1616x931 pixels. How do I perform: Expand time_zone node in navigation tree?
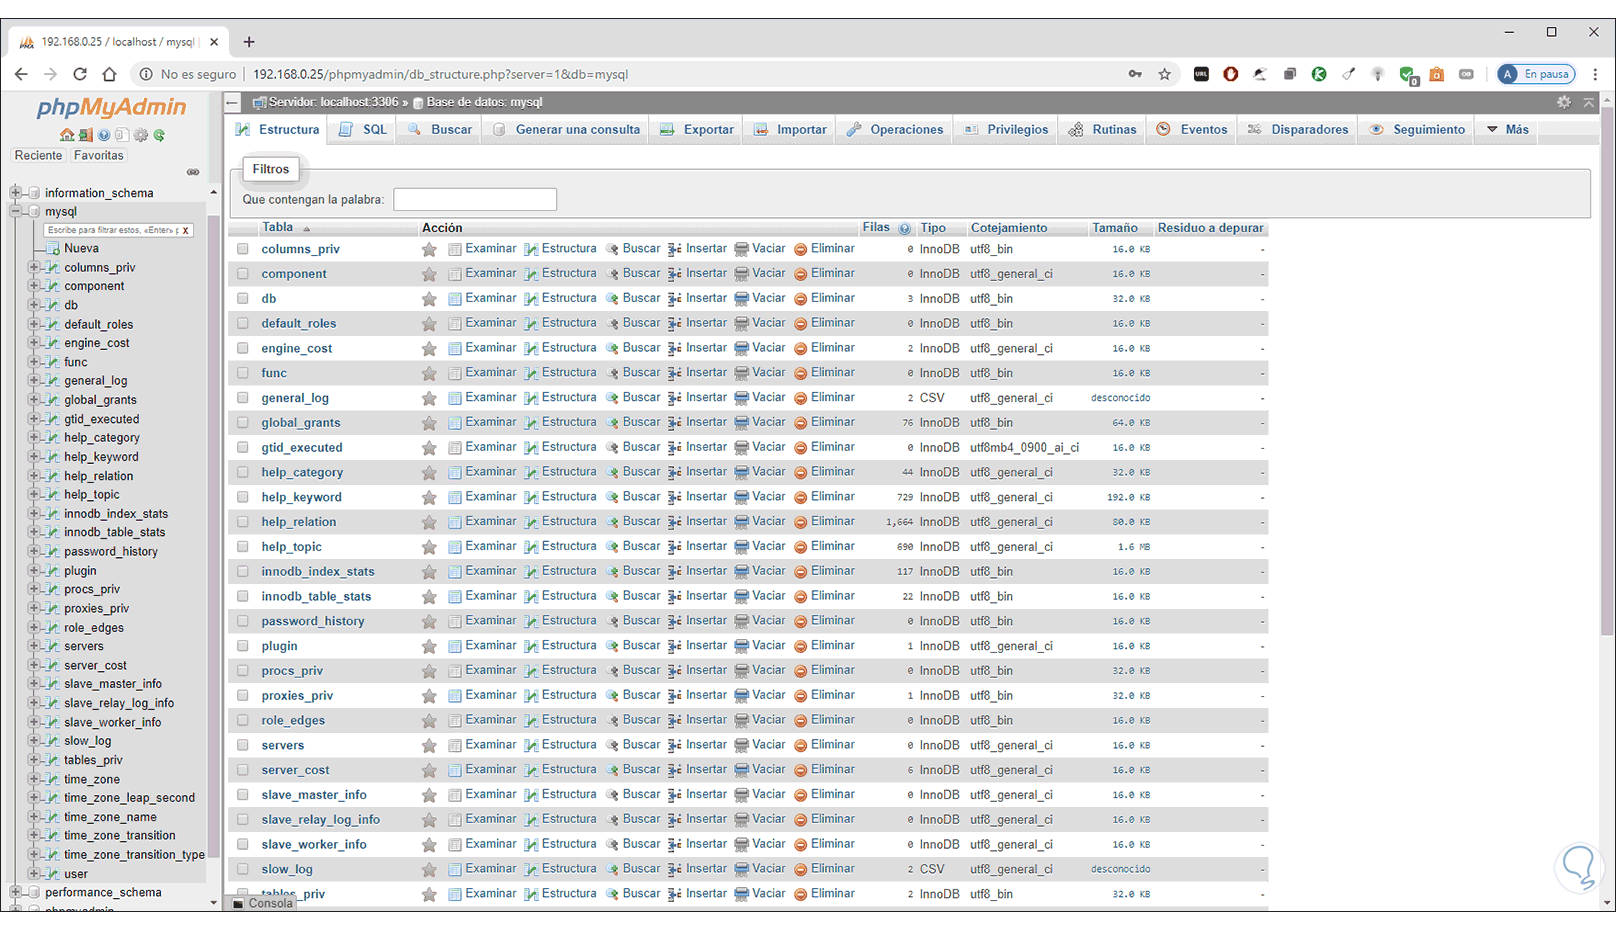34,779
